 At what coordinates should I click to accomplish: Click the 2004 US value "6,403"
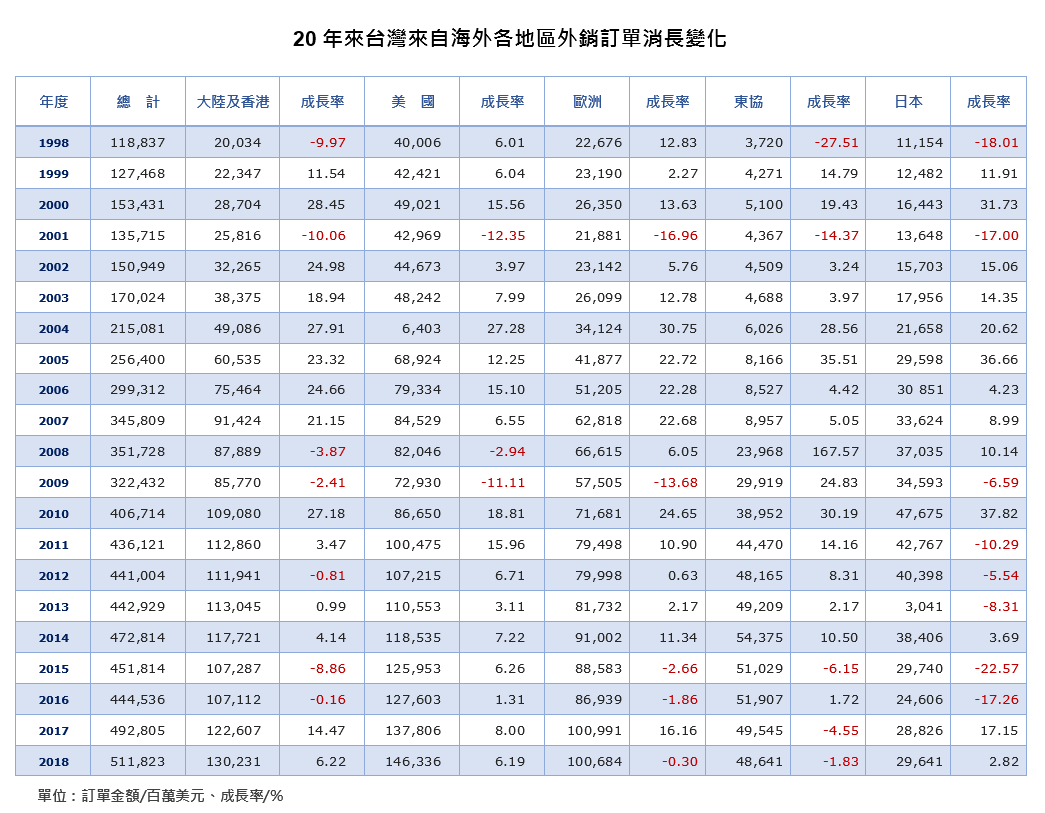pyautogui.click(x=421, y=329)
